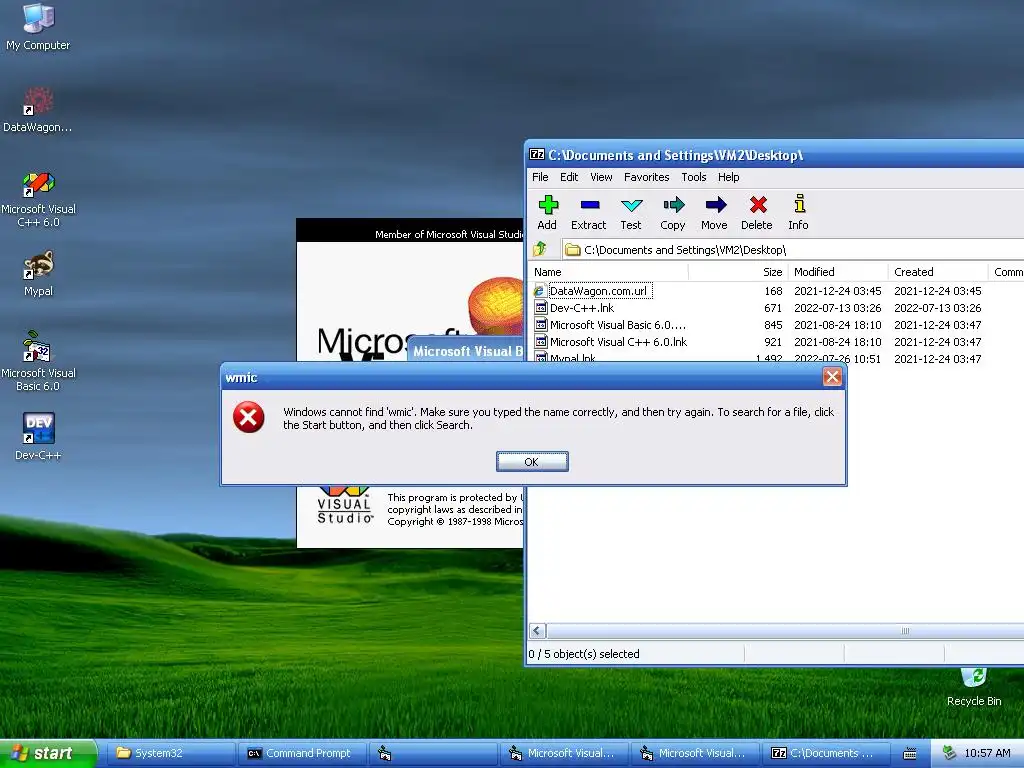1024x768 pixels.
Task: Open the Favorites menu in 7-Zip
Action: [647, 177]
